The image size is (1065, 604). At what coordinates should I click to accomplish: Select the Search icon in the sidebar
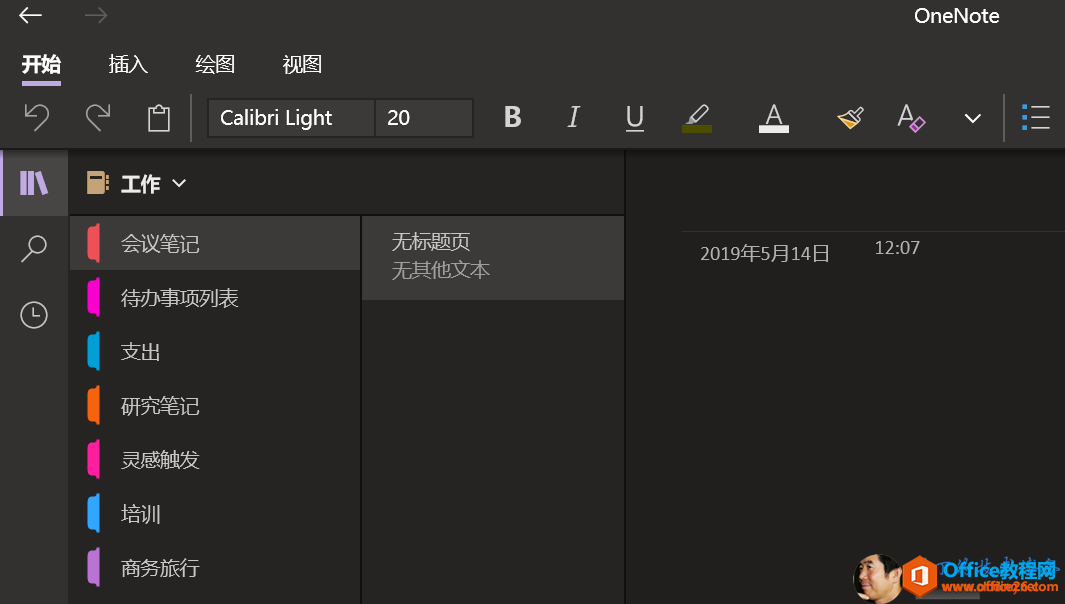(x=34, y=247)
